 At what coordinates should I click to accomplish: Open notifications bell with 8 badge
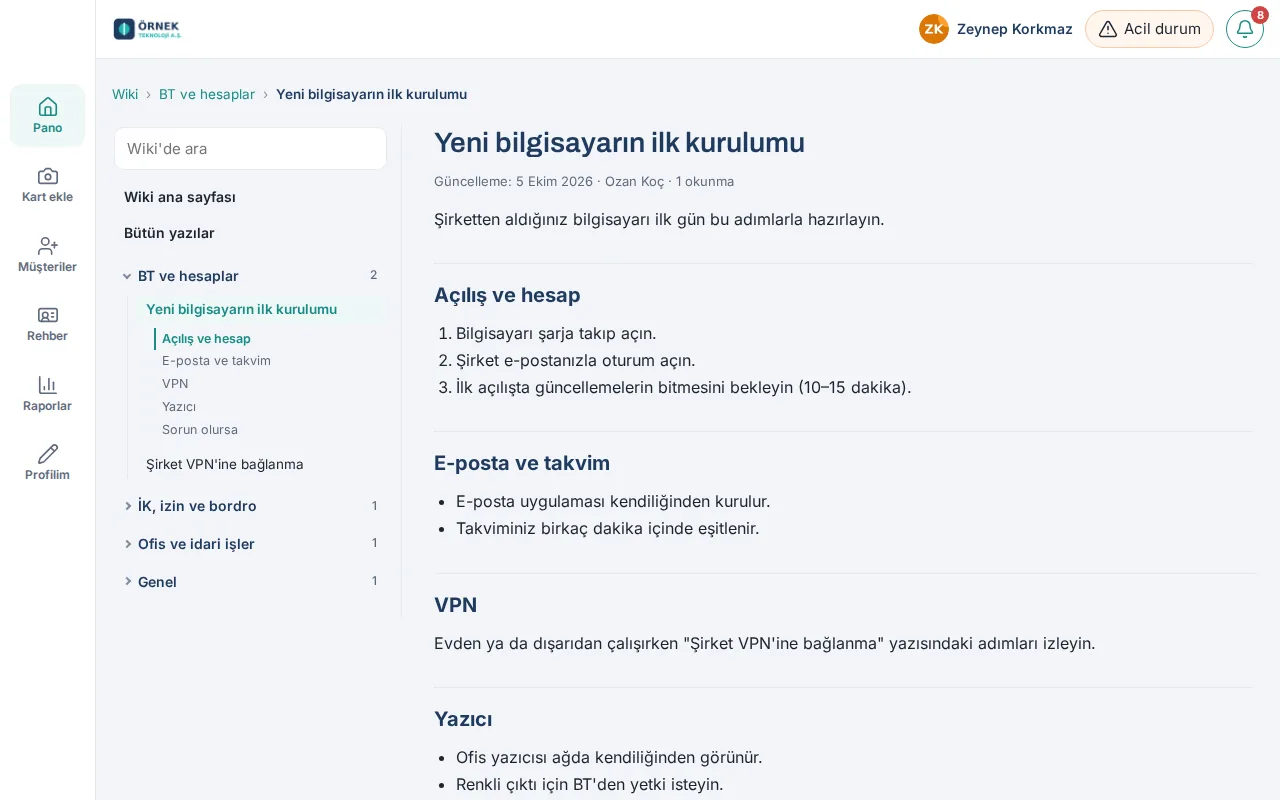[1245, 29]
